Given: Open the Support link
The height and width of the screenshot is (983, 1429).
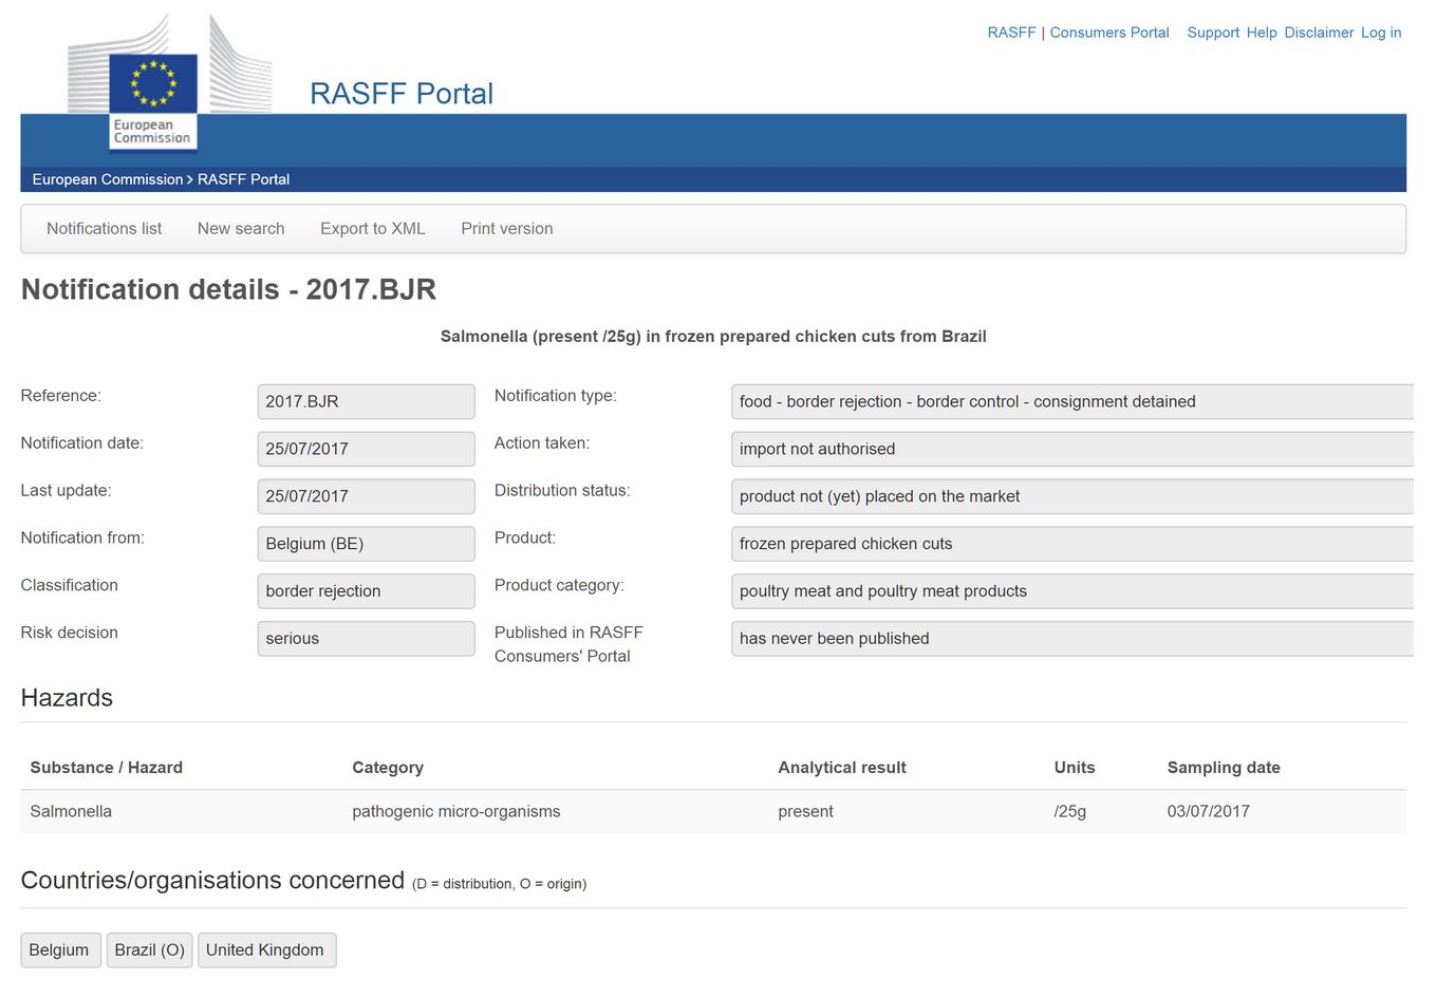Looking at the screenshot, I should [1213, 32].
